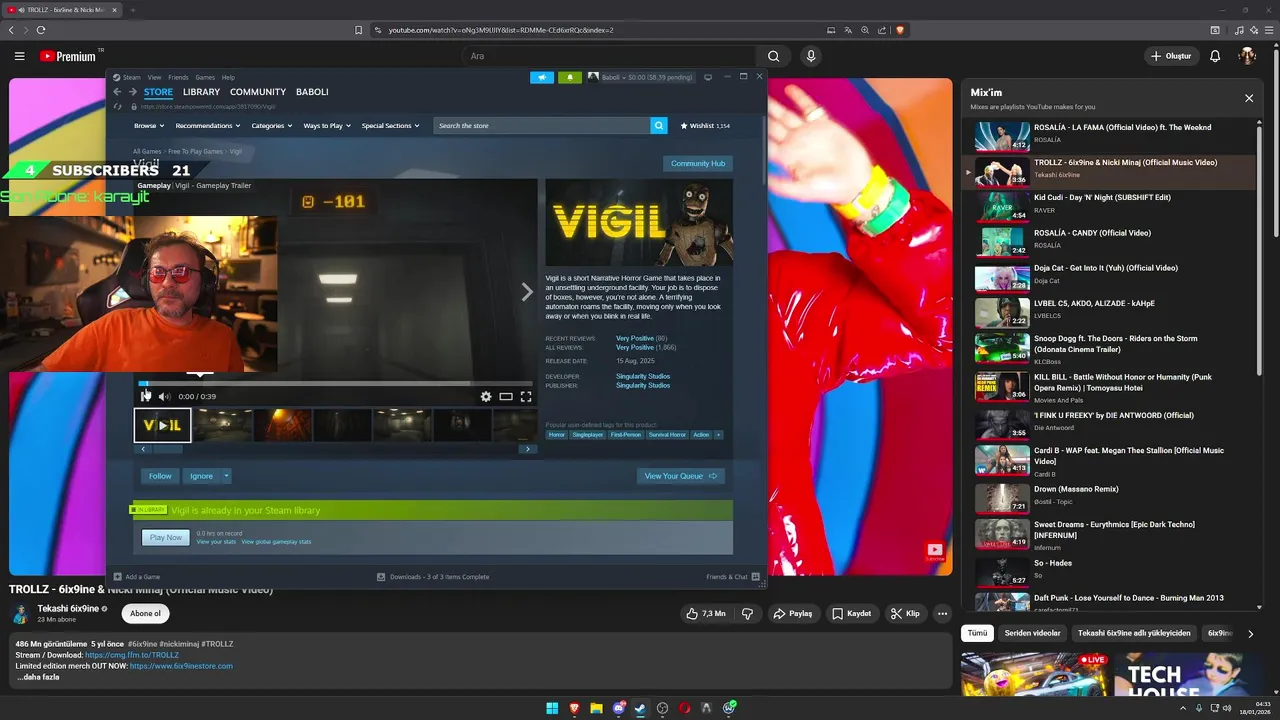Click Play Now for Vigil
1280x720 pixels.
(x=166, y=538)
